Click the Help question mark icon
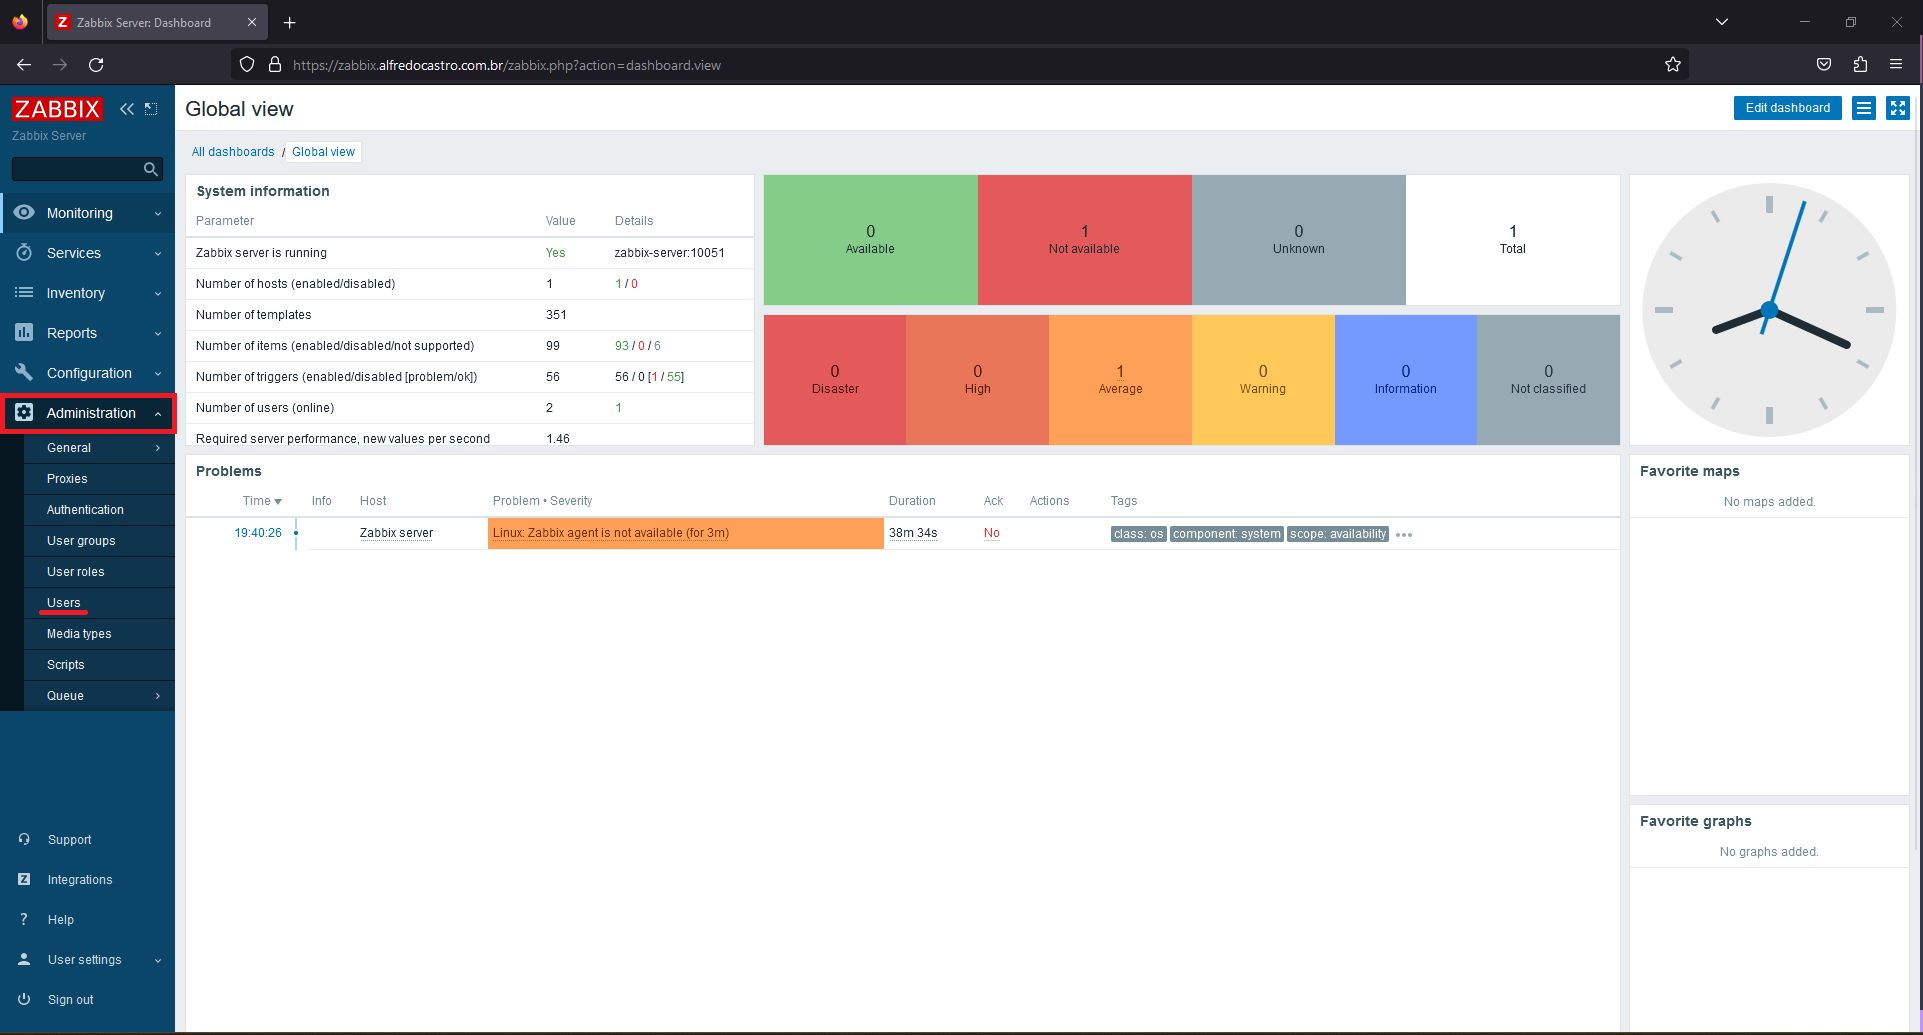Viewport: 1923px width, 1035px height. 24,919
